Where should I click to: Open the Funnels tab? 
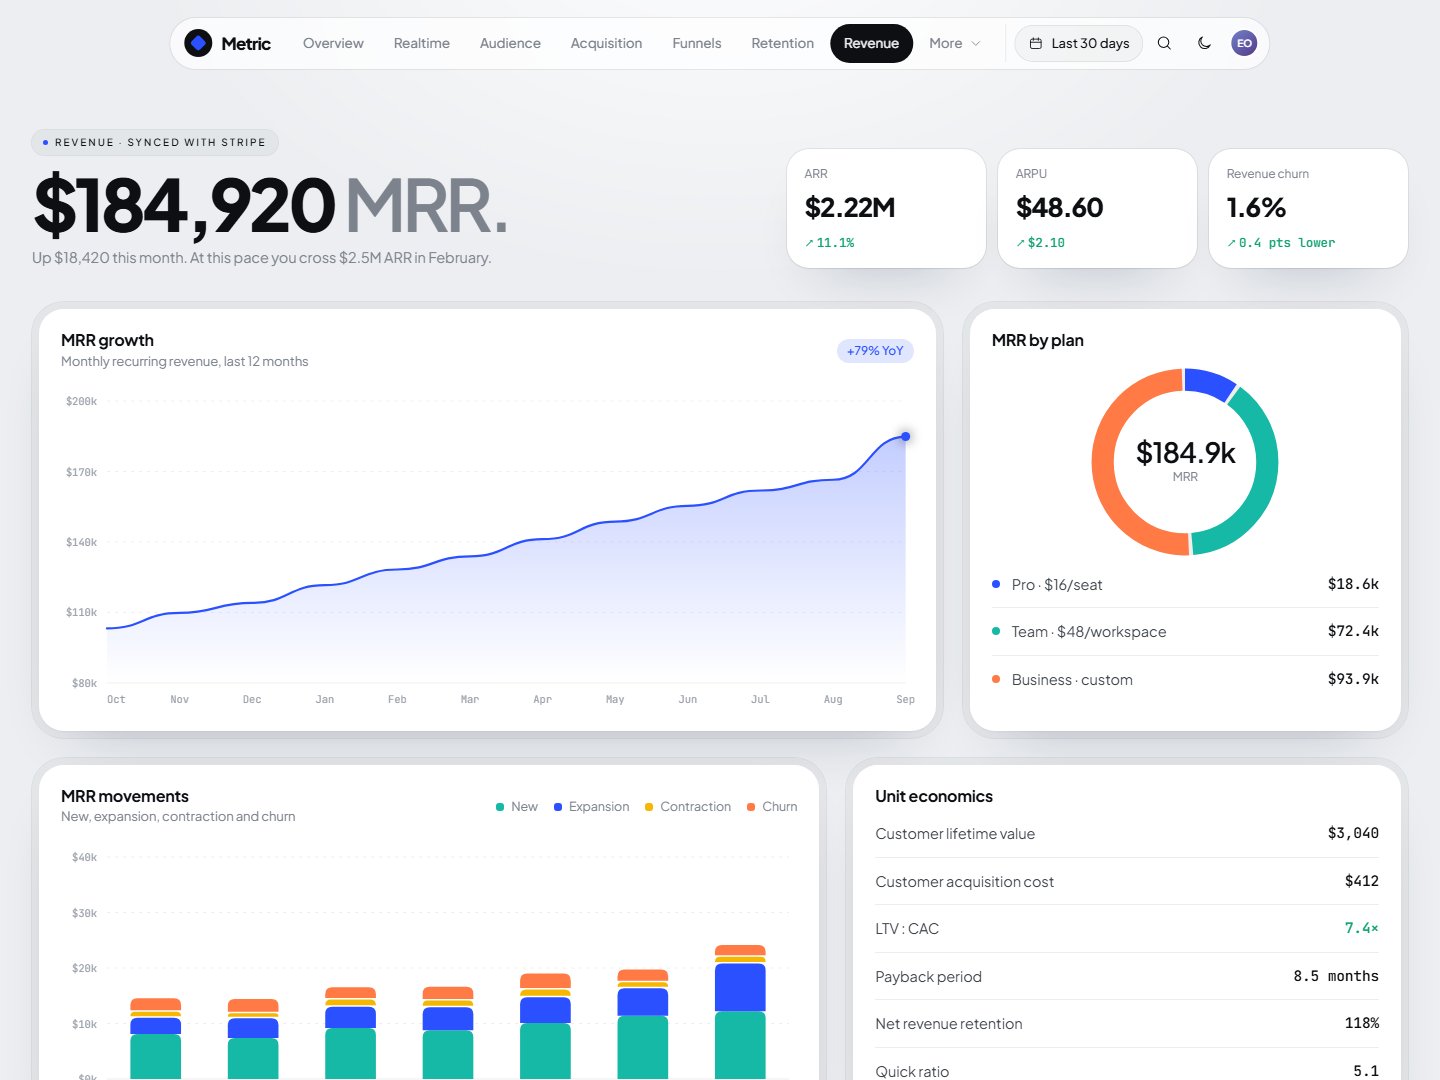(697, 43)
